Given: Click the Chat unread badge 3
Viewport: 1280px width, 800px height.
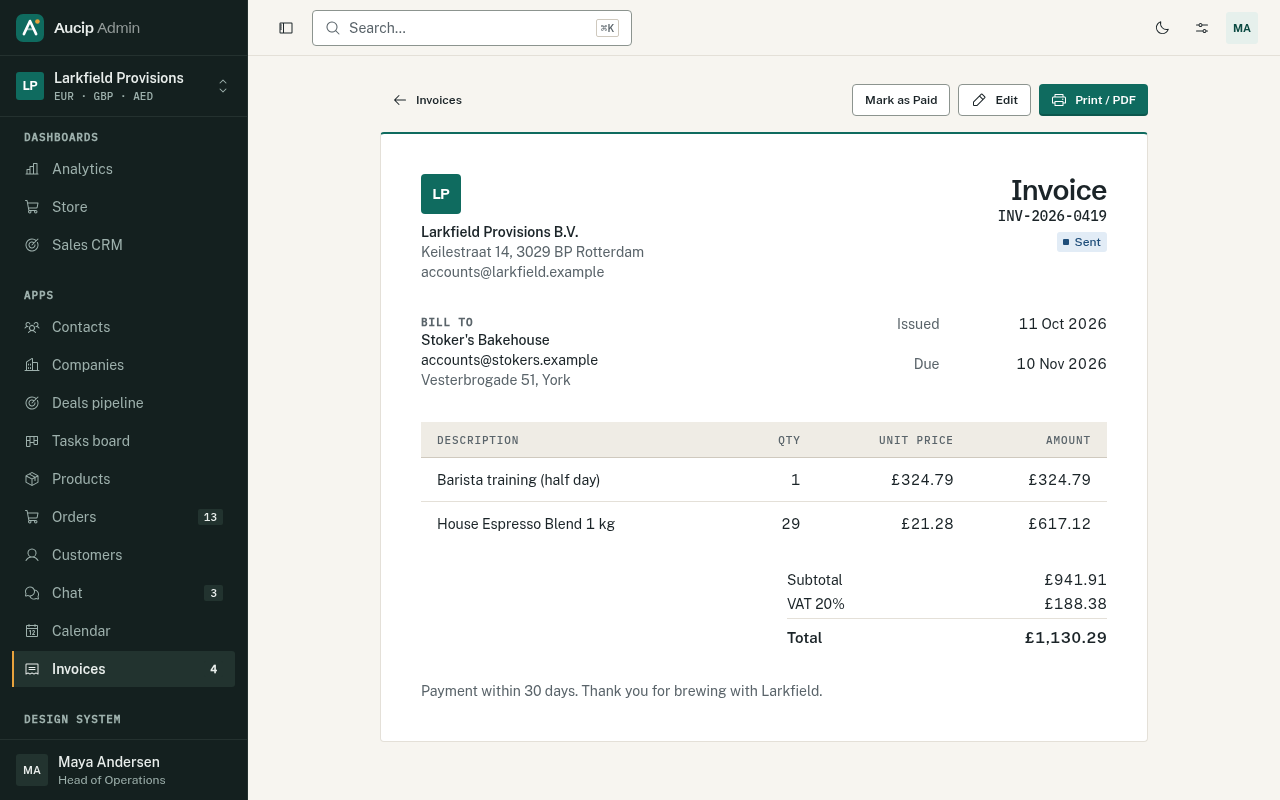Looking at the screenshot, I should click(213, 593).
